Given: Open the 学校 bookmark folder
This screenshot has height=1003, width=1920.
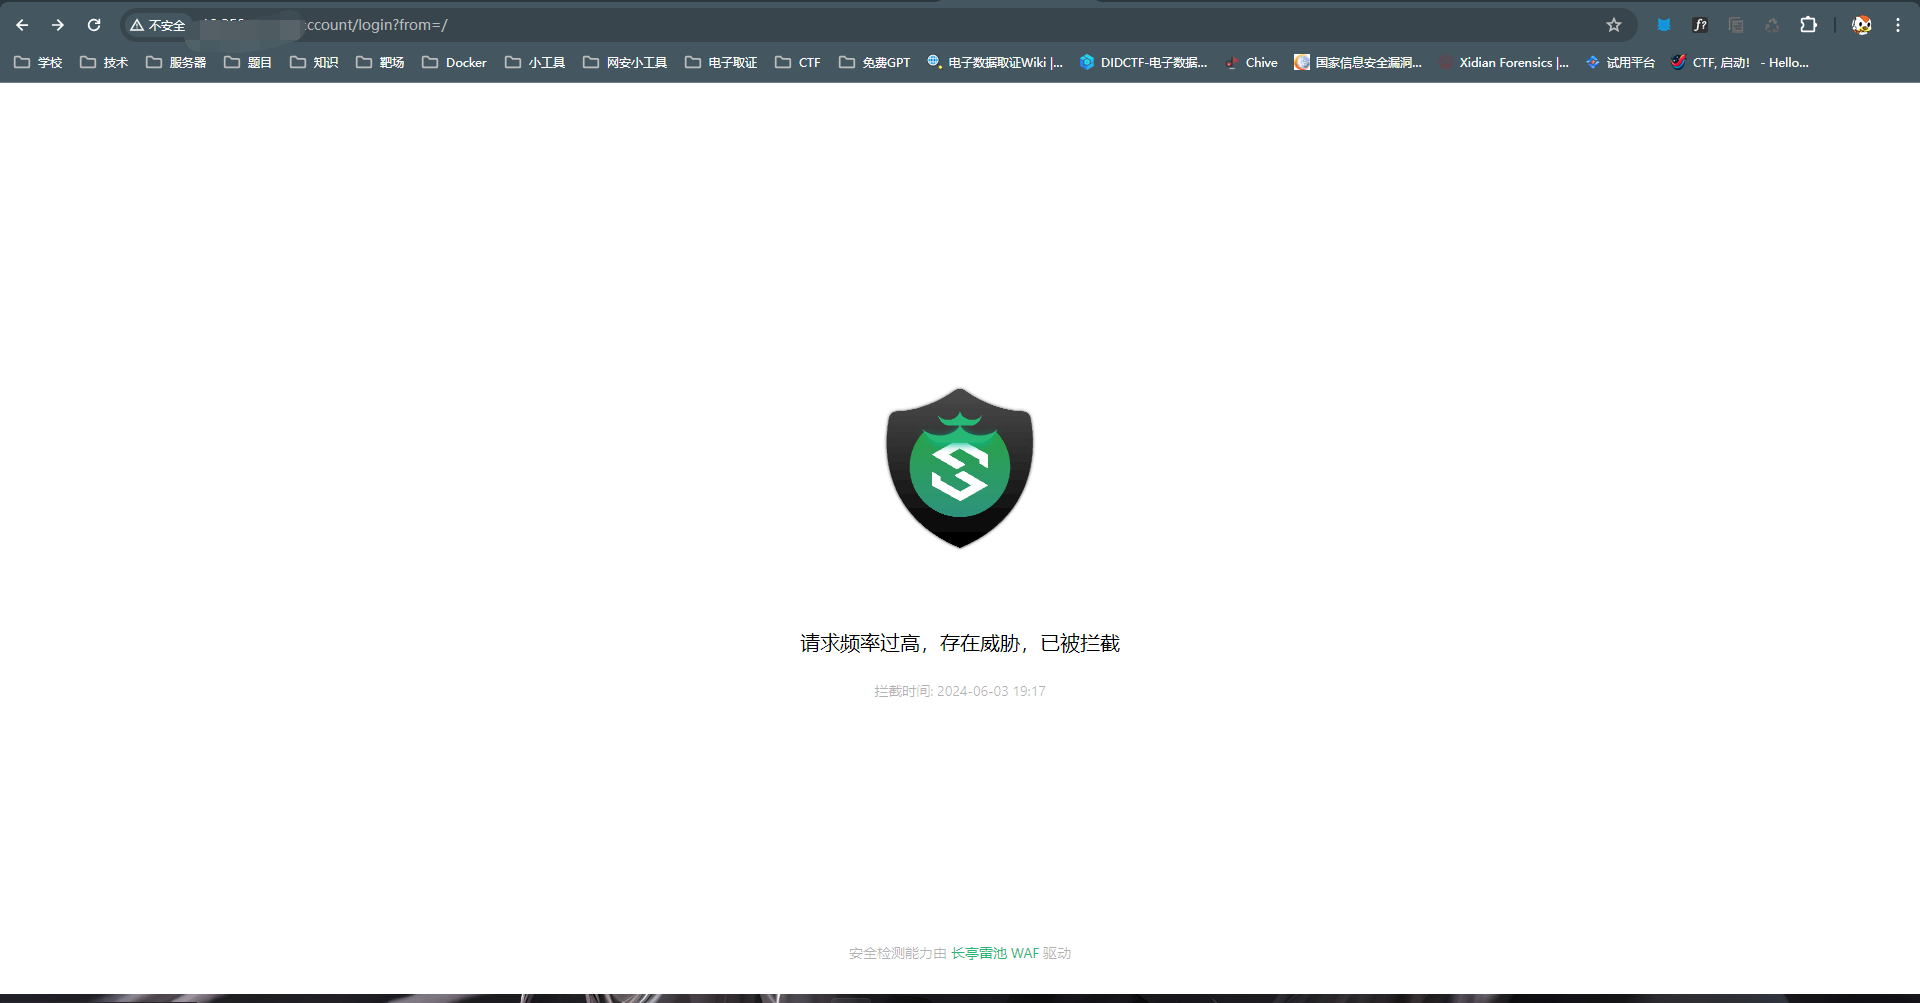Looking at the screenshot, I should point(38,62).
